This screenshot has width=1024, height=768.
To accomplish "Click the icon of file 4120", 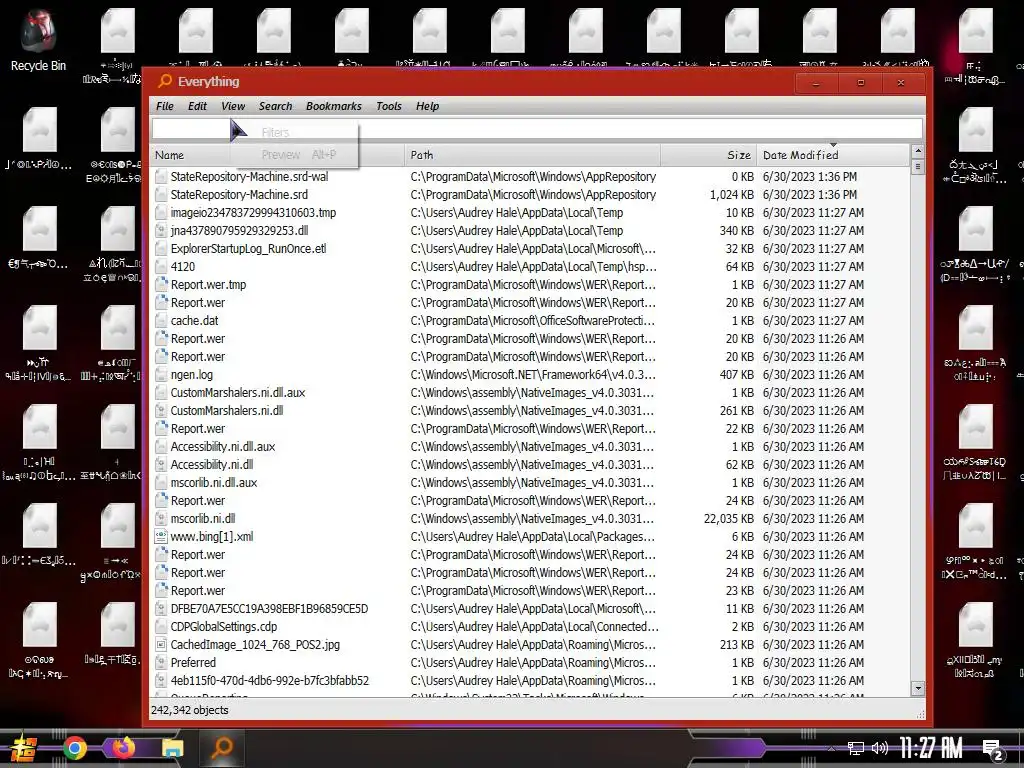I will click(161, 266).
